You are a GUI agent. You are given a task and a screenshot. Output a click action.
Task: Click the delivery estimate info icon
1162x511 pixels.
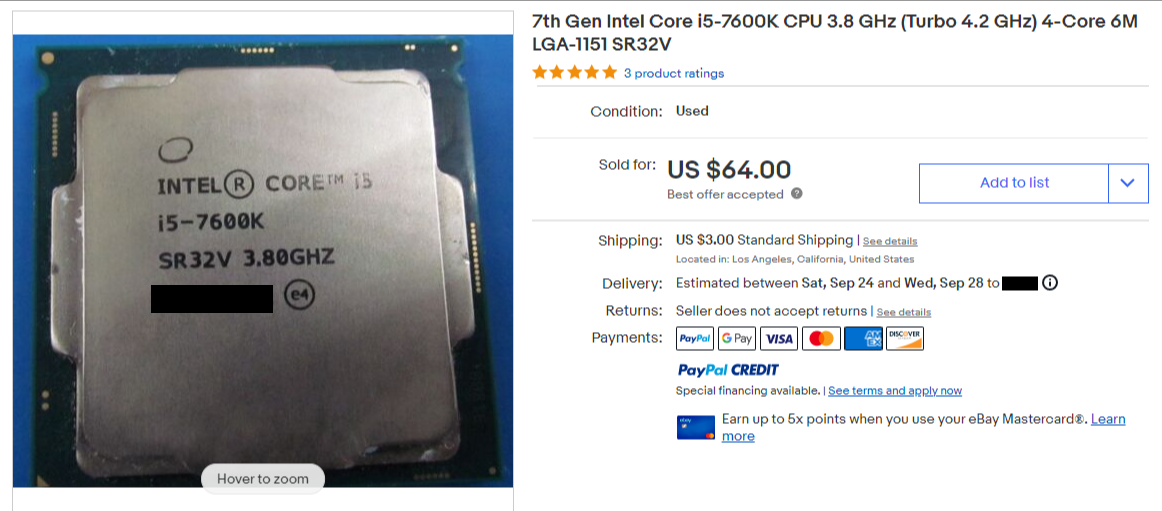(1049, 283)
